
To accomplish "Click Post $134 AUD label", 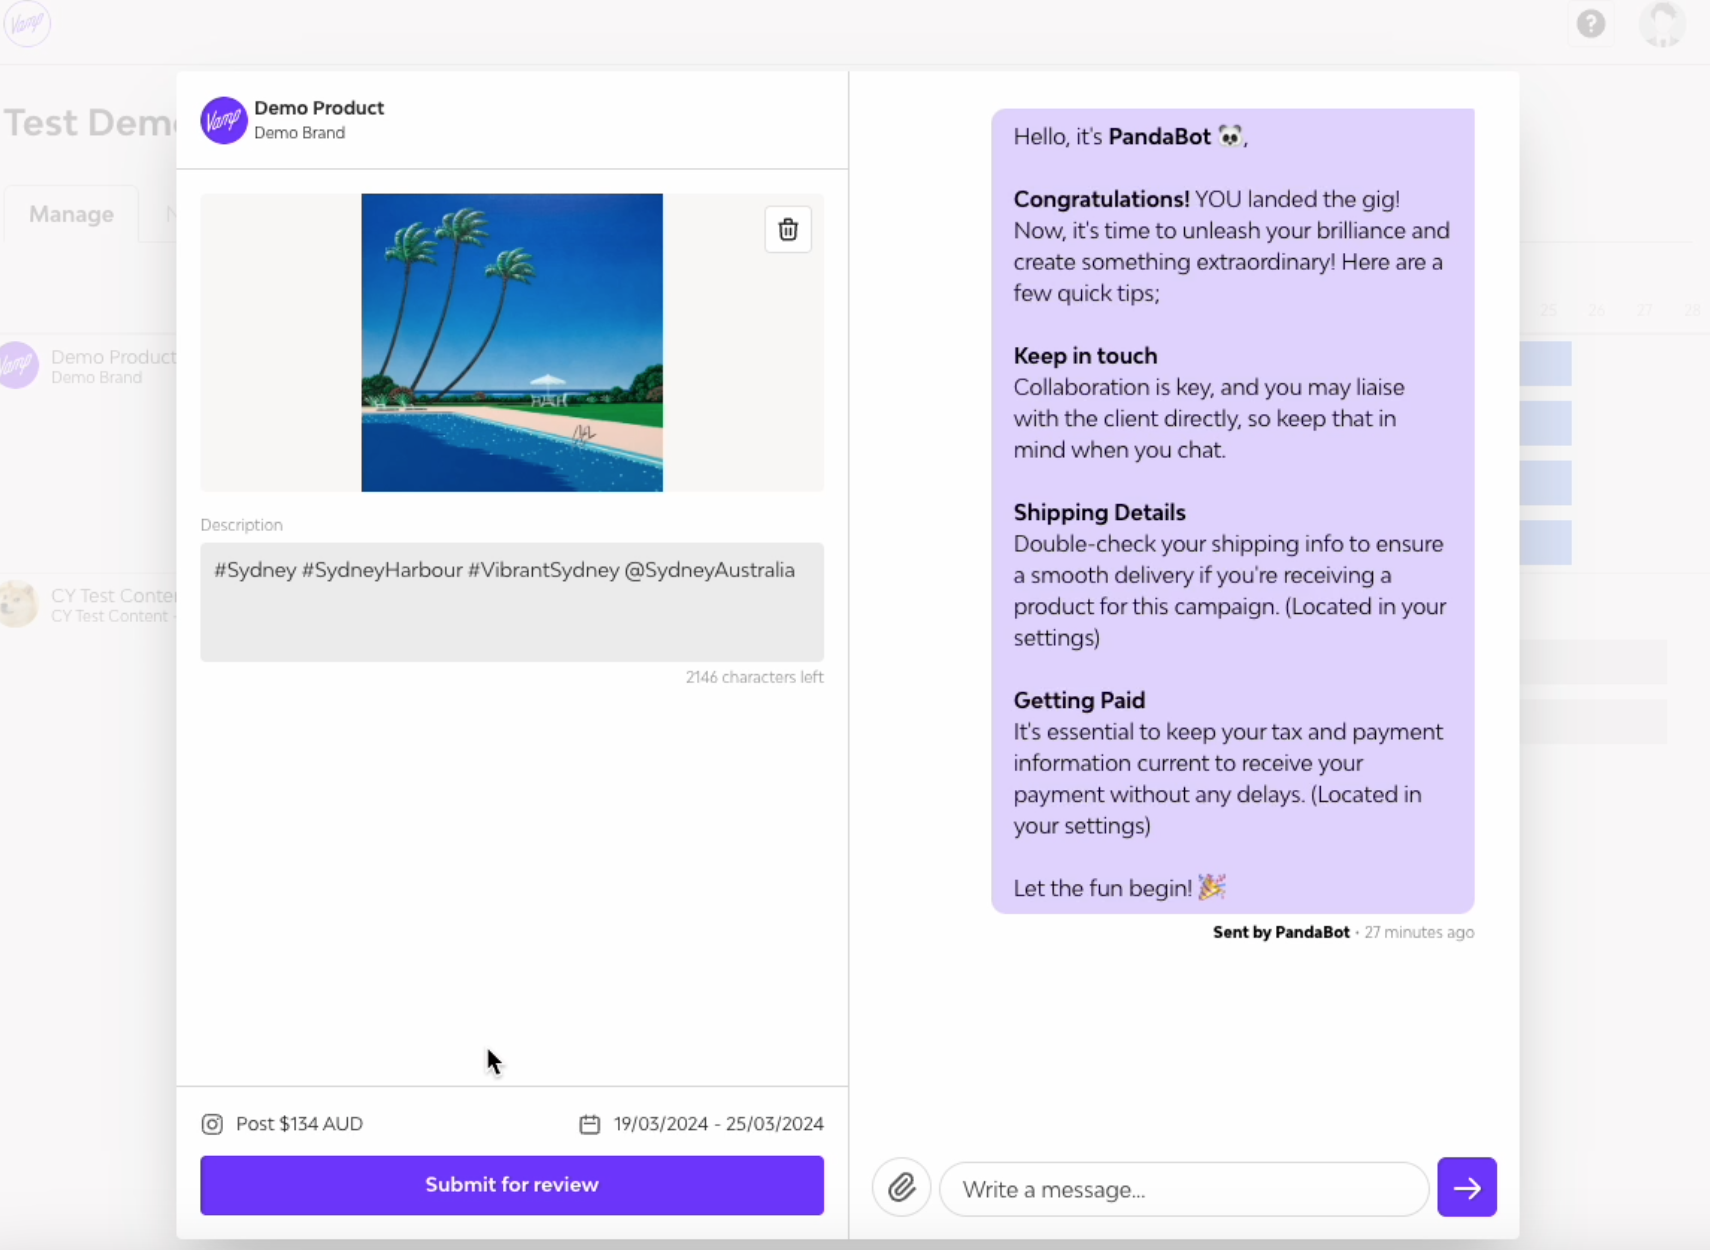I will click(x=299, y=1124).
